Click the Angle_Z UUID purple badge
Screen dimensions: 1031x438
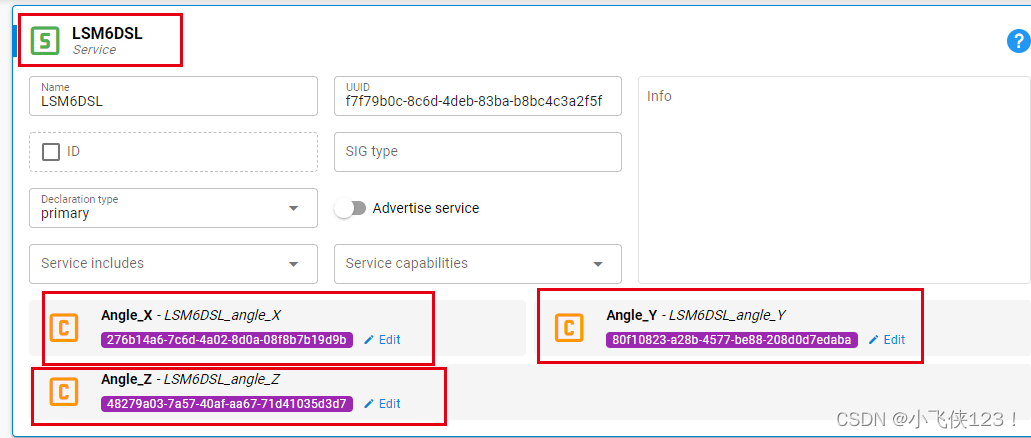[227, 404]
